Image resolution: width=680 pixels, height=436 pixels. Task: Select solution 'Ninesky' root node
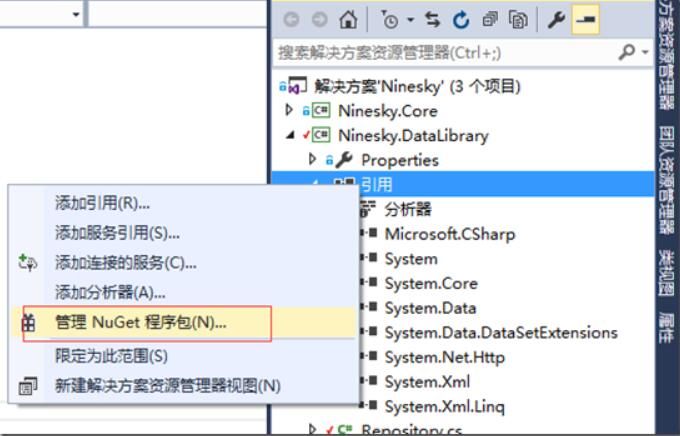coord(417,86)
